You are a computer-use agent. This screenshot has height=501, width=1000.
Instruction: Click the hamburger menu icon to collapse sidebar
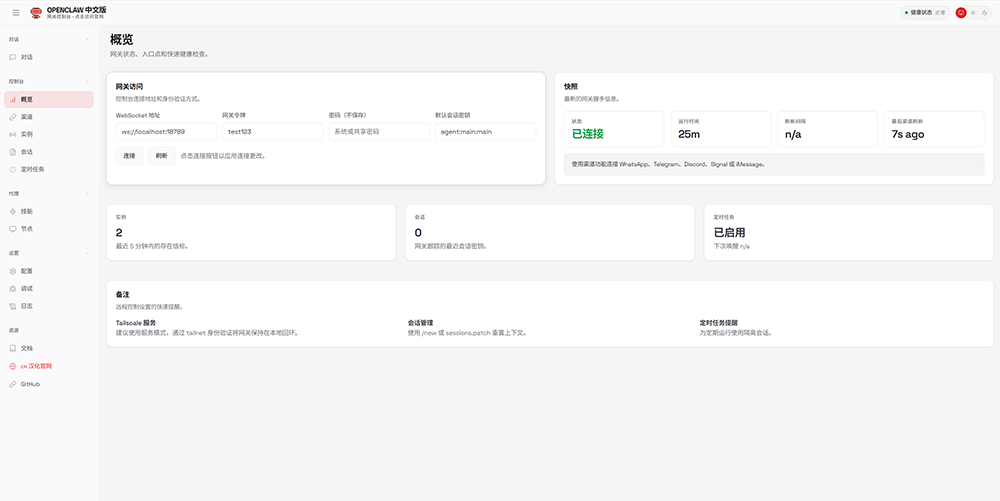point(15,13)
